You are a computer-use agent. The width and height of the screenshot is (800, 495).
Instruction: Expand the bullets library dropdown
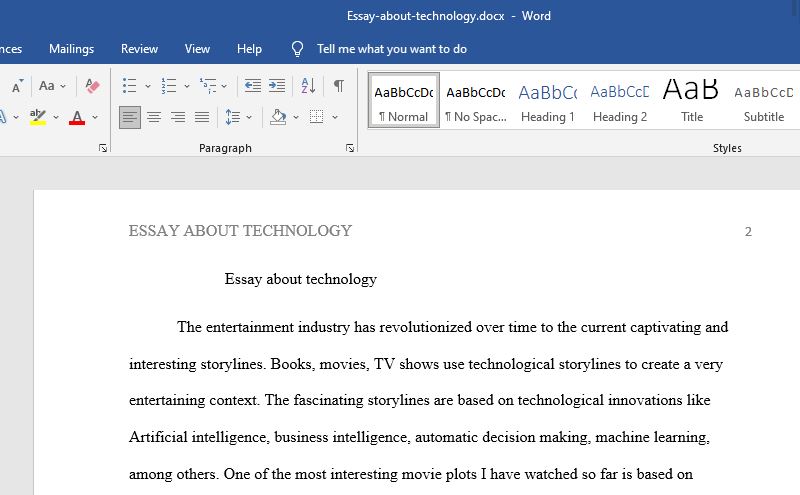coord(147,86)
